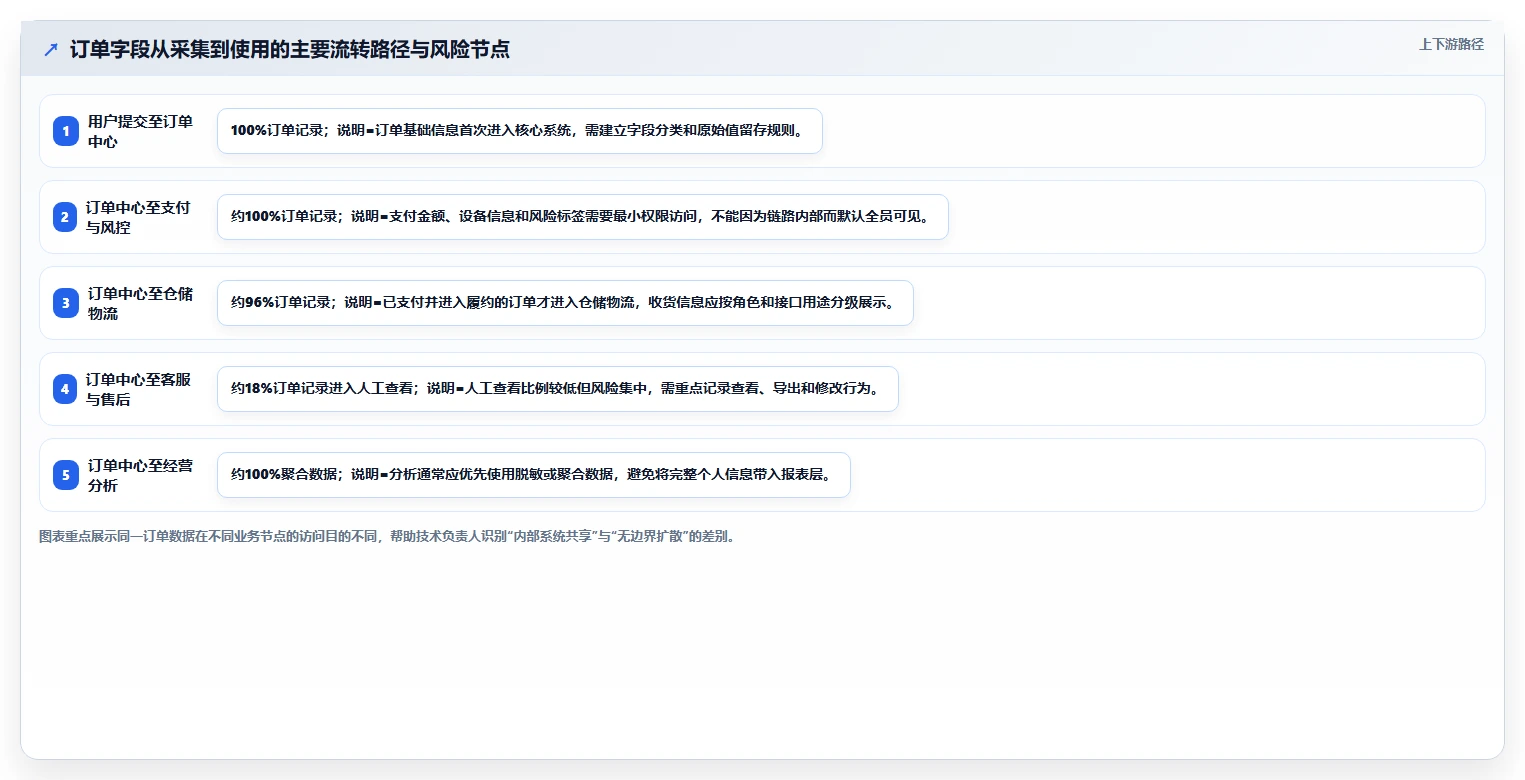This screenshot has width=1525, height=780.
Task: Click the step 5 number badge
Action: tap(66, 475)
